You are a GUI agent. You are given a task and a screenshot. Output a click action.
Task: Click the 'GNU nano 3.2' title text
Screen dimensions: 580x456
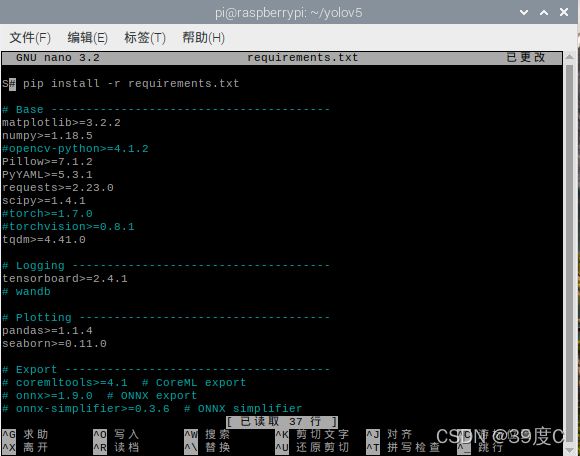(x=58, y=58)
